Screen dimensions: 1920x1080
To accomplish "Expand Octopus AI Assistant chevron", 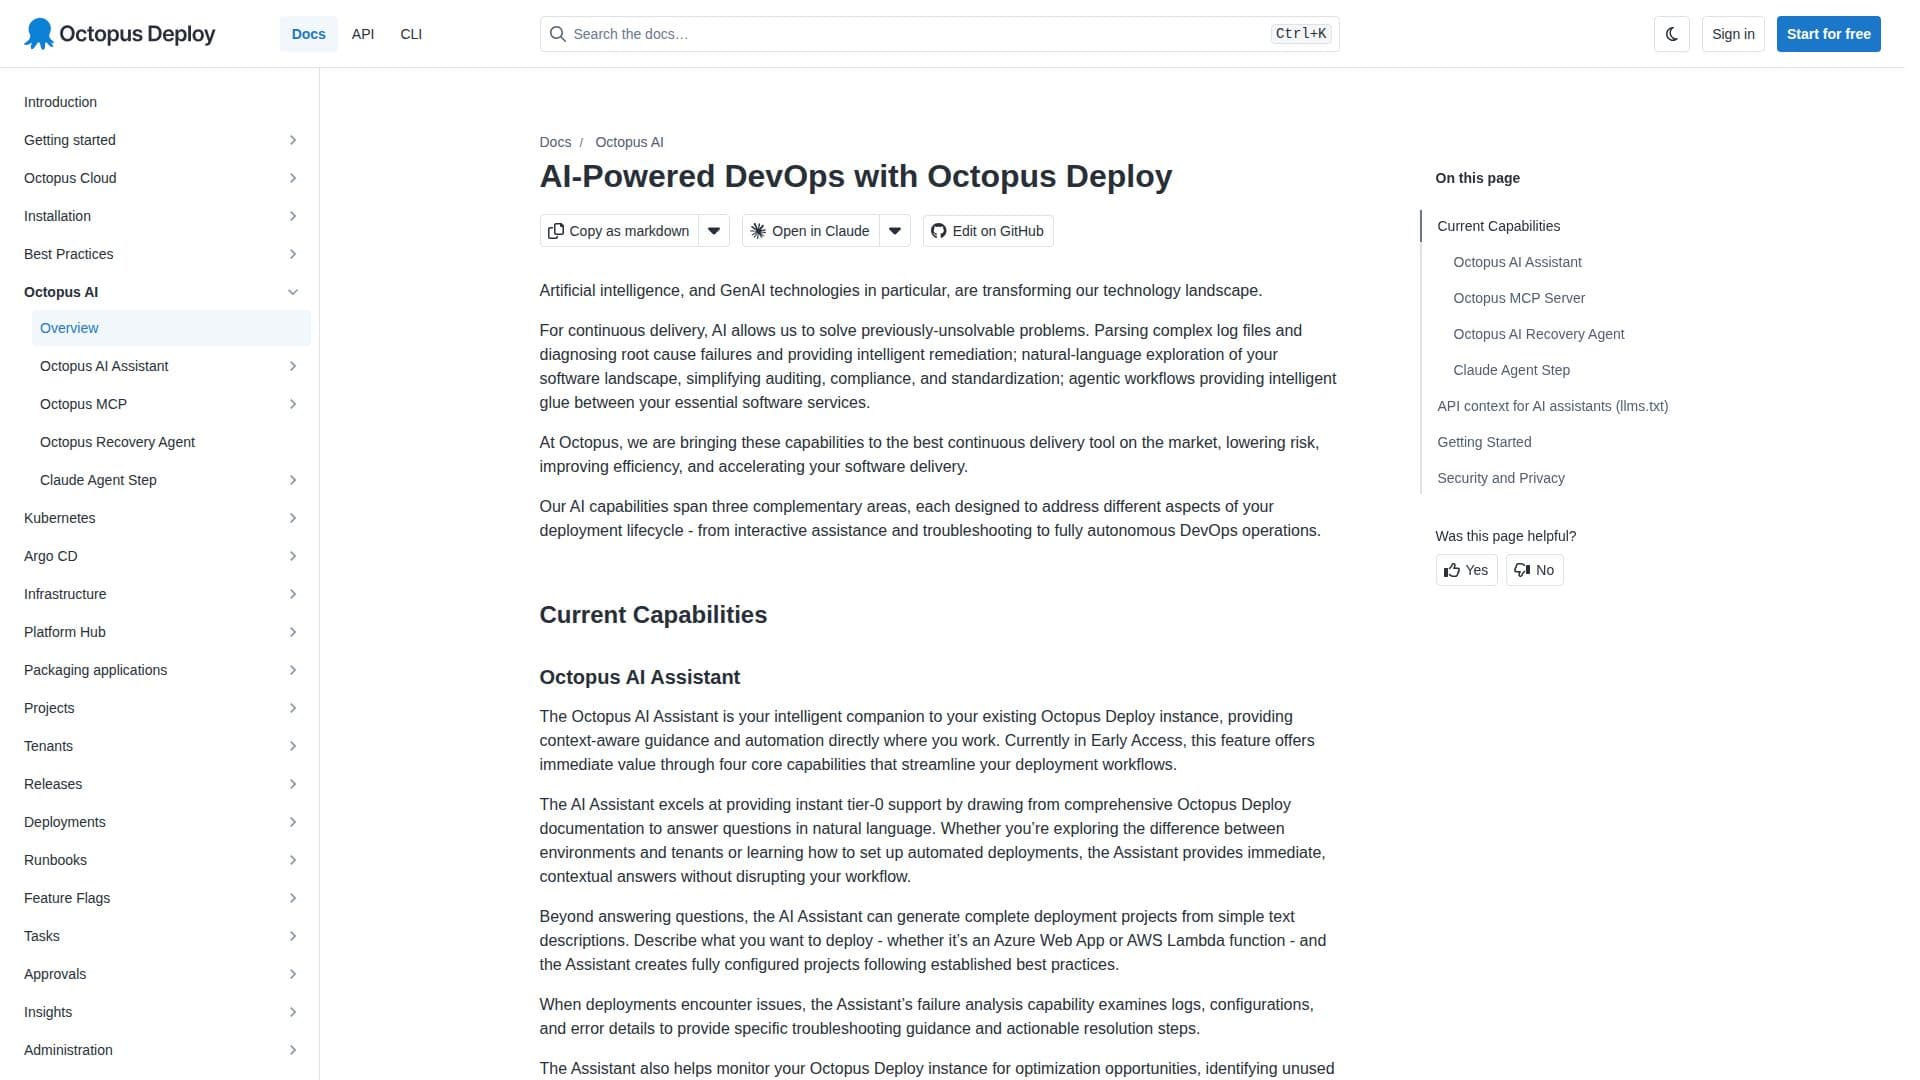I will point(293,366).
